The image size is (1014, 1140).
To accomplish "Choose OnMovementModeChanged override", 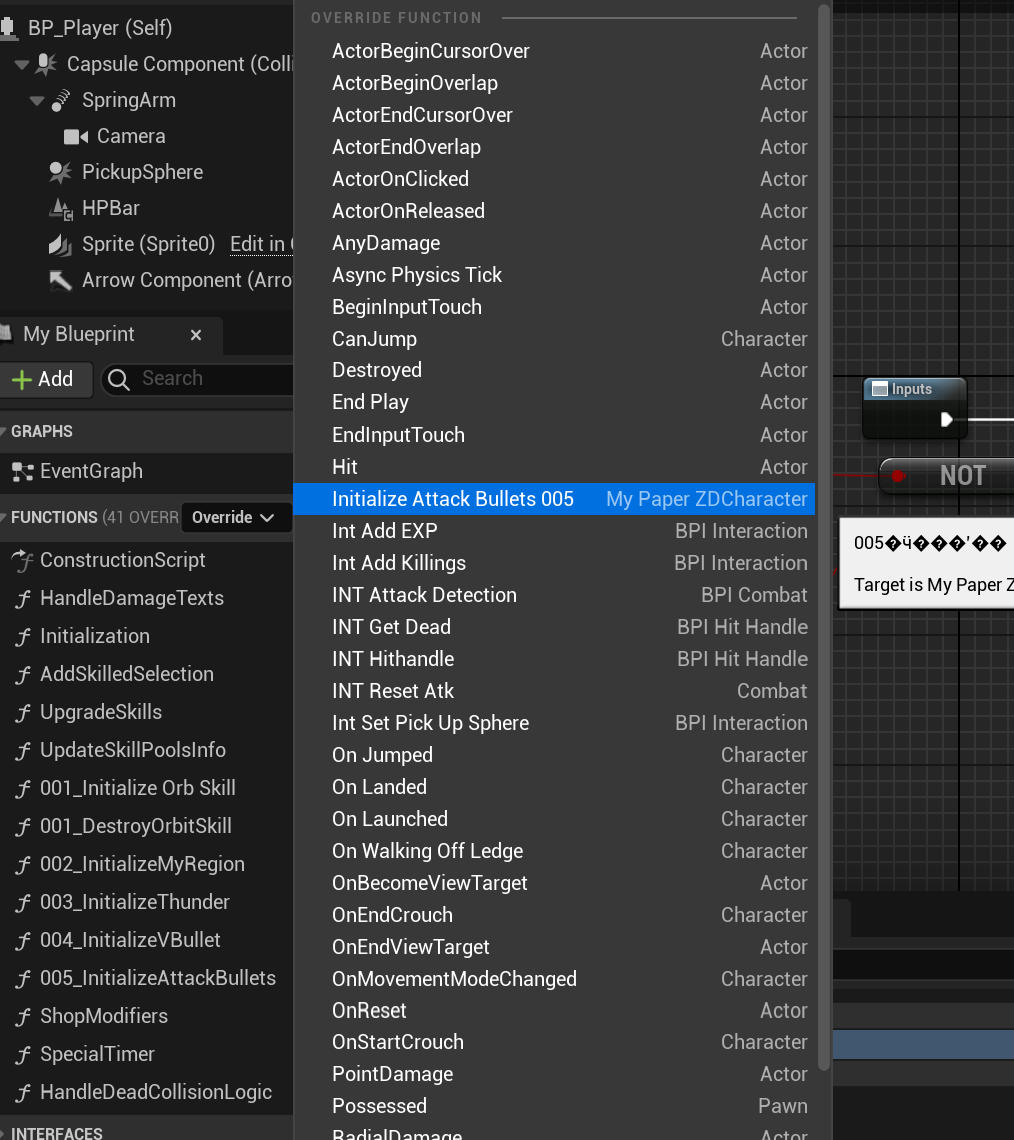I will point(554,979).
